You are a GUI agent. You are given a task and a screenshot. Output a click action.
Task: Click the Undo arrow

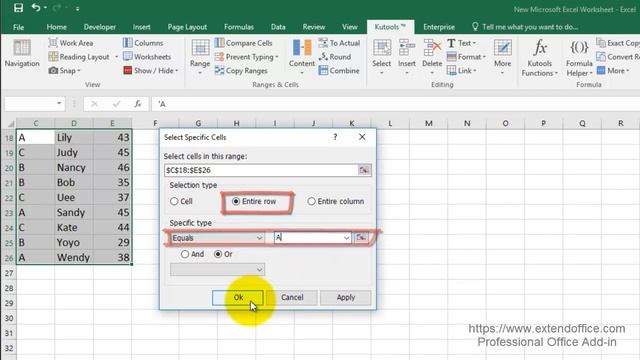[x=36, y=8]
